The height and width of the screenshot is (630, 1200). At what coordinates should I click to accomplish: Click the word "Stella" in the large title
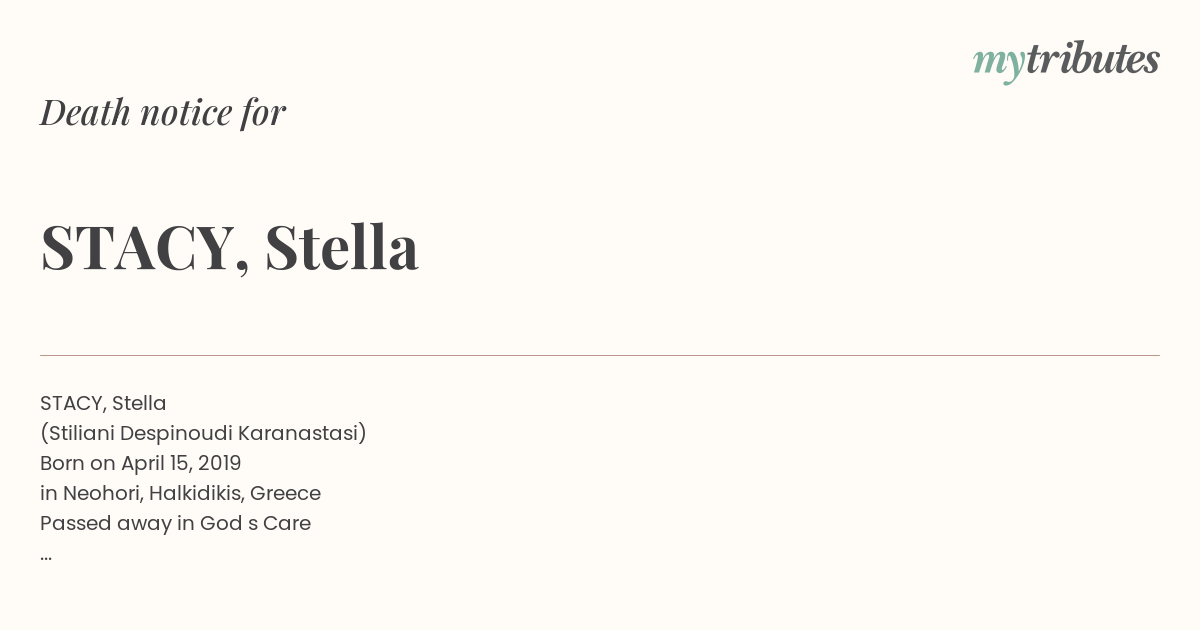tap(342, 247)
